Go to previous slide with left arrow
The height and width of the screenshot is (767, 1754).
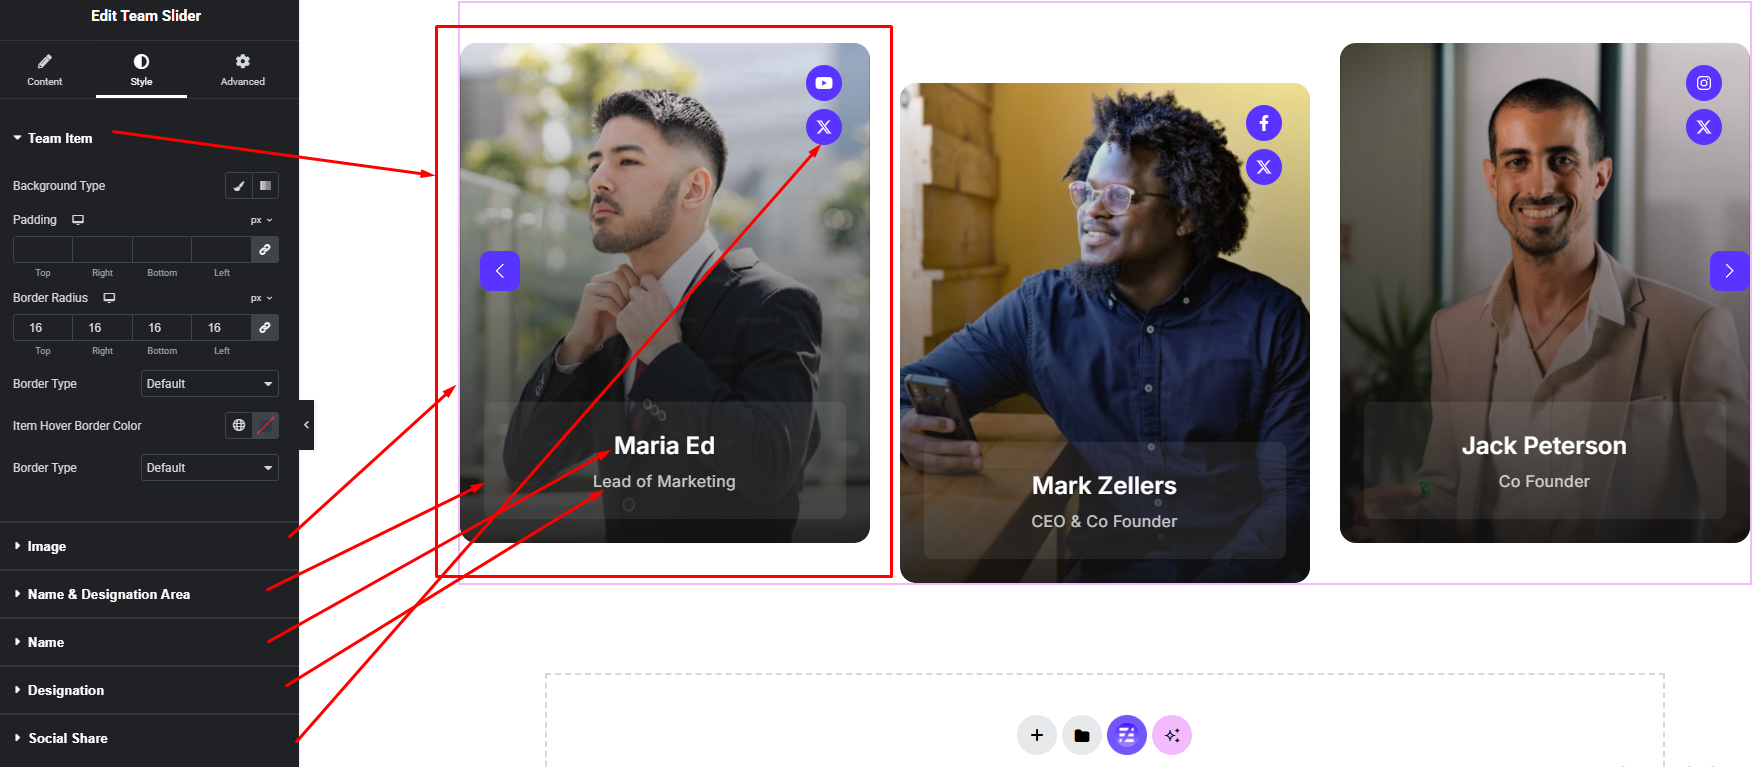tap(499, 271)
